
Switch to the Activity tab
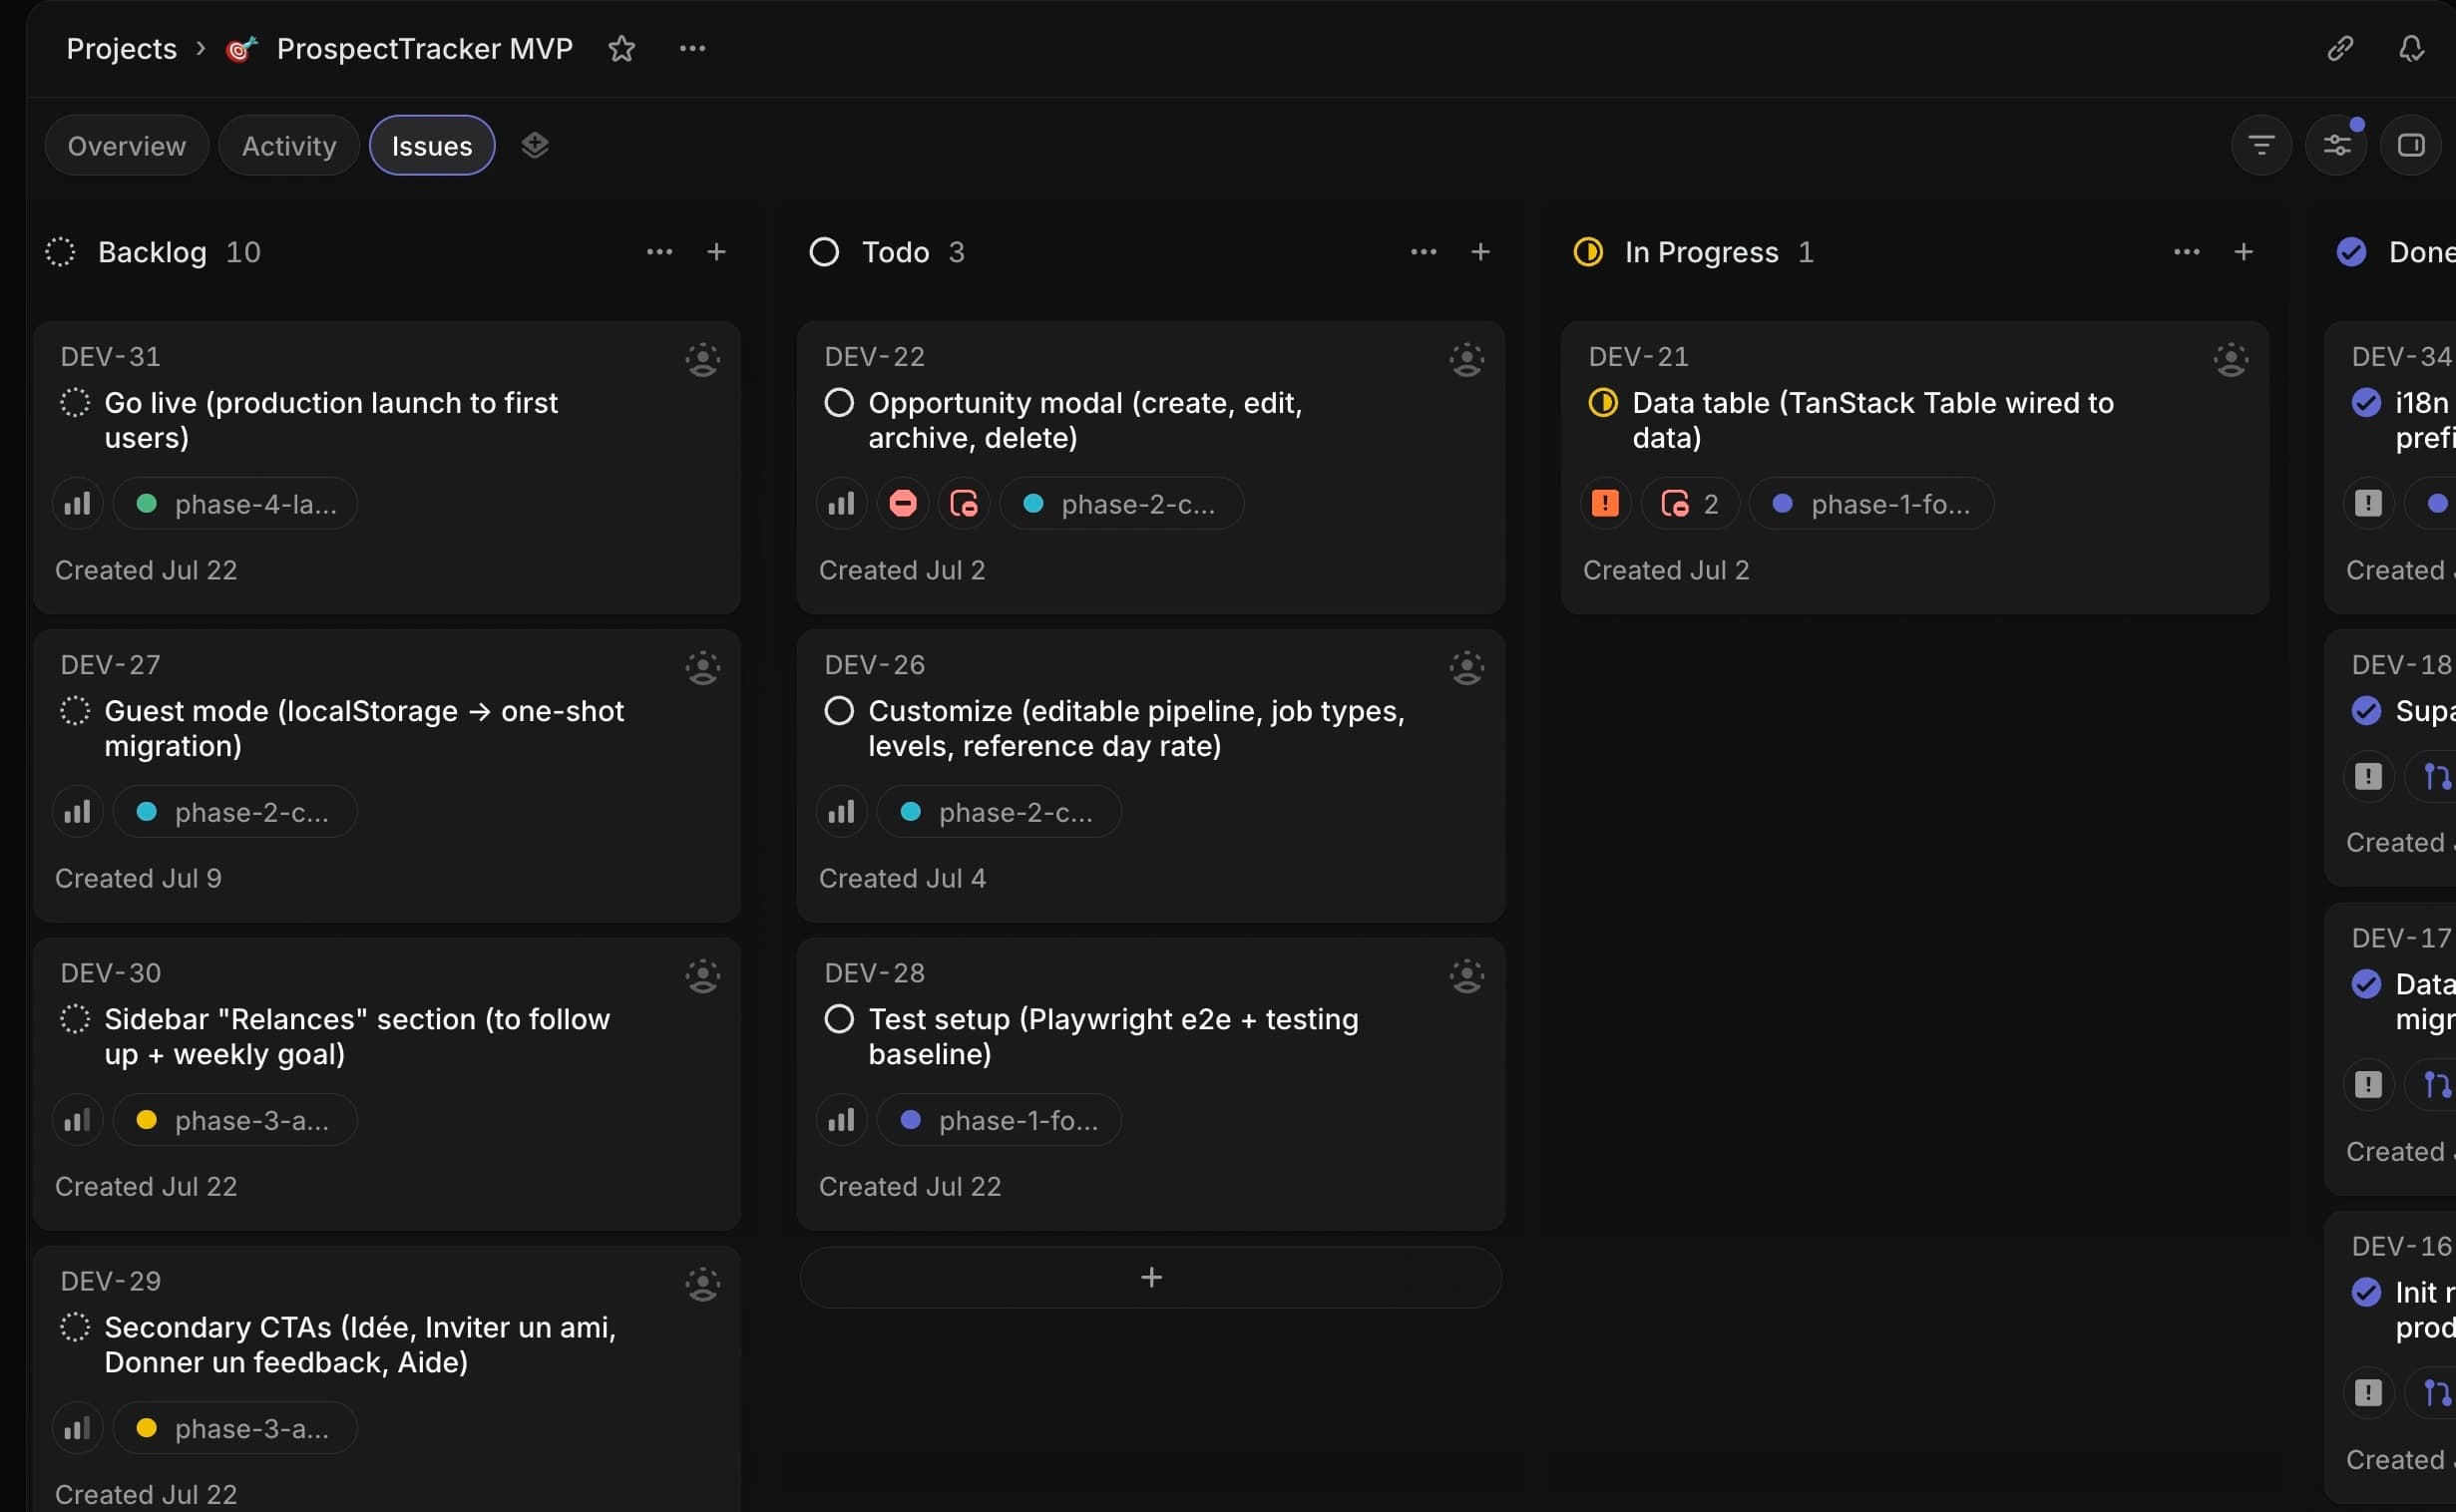click(288, 145)
